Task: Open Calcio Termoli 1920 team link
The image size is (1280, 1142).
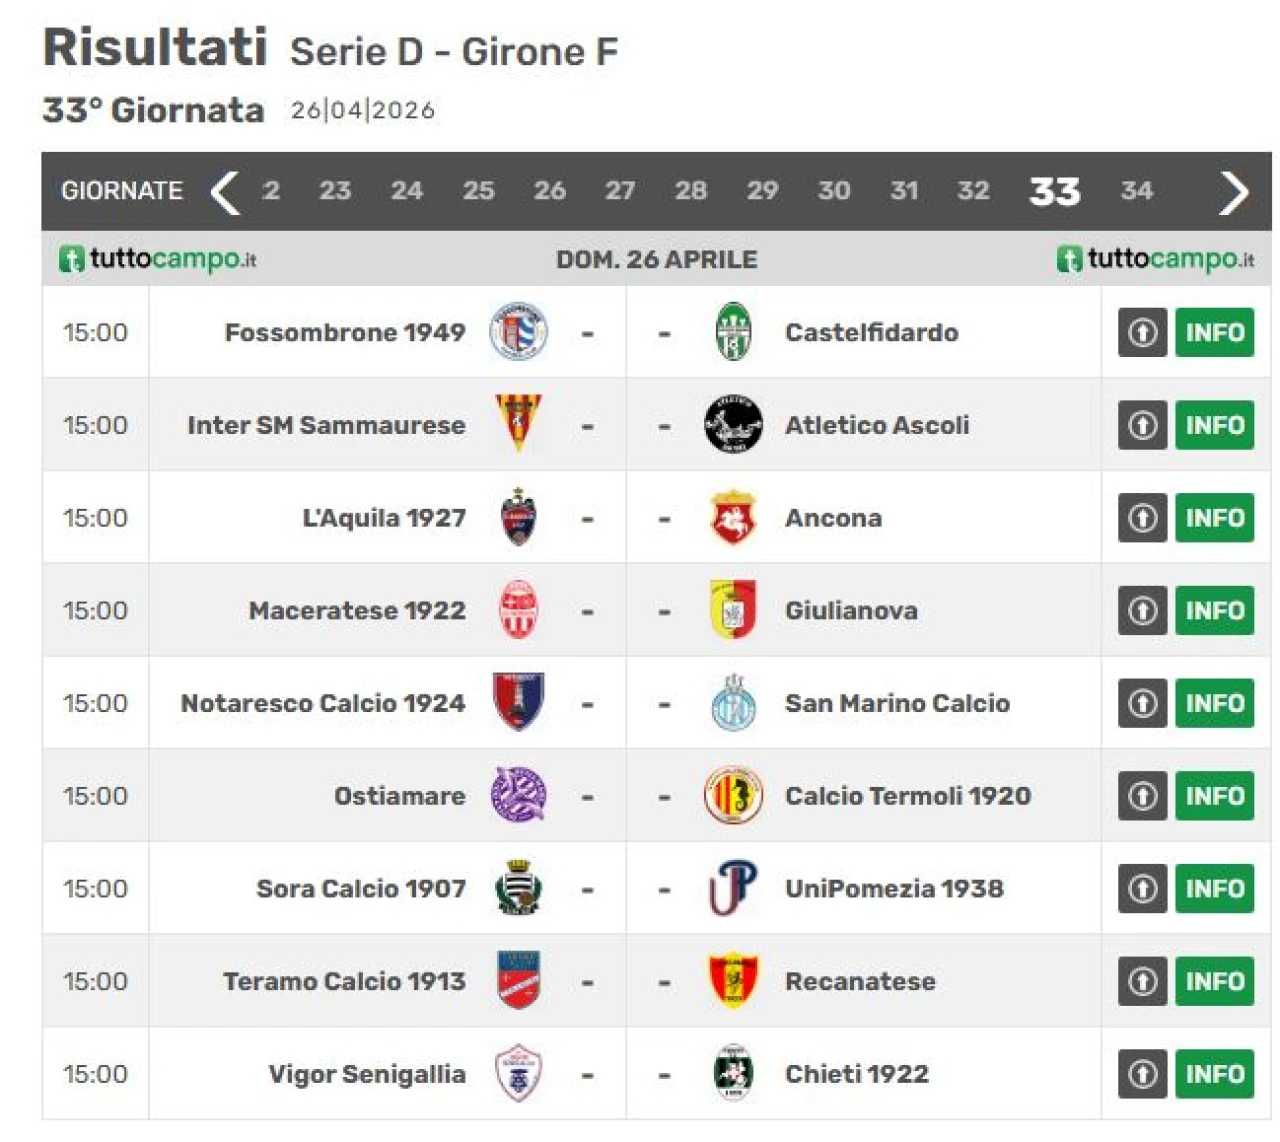Action: [x=907, y=796]
